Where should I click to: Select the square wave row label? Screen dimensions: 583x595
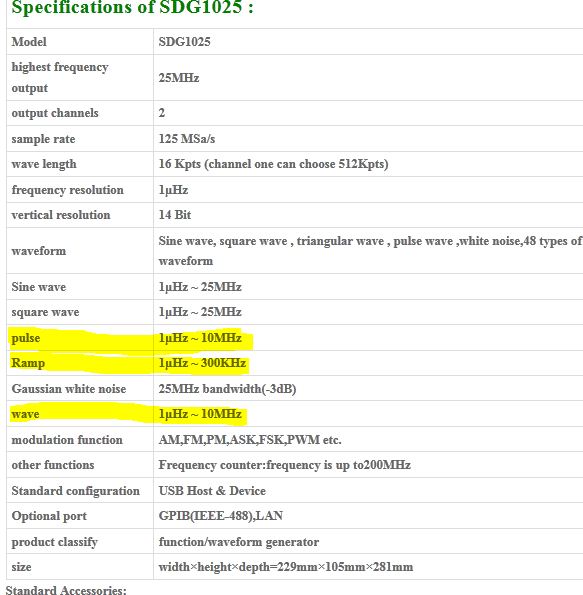pos(46,312)
